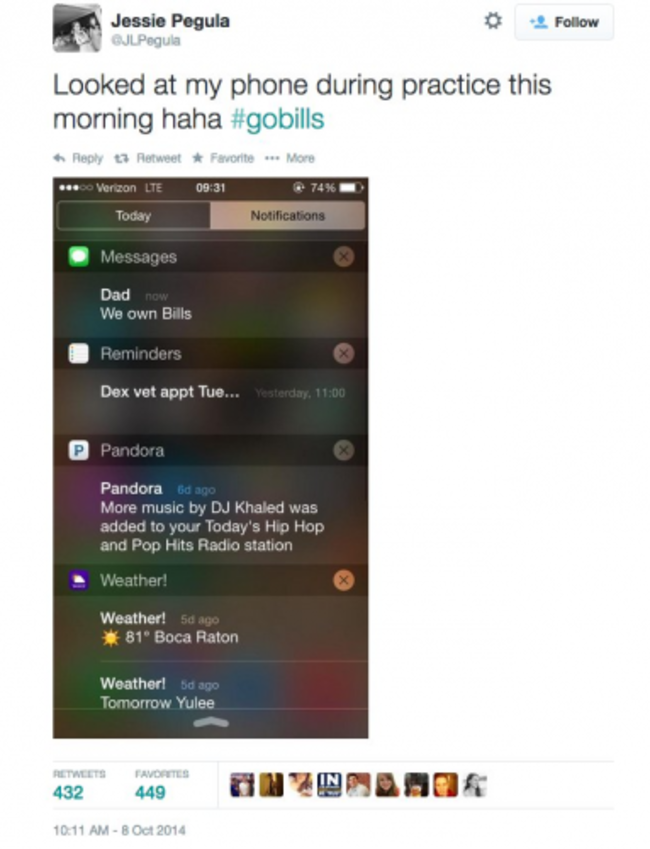Viewport: 650px width, 849px height.
Task: Open the tweet settings gear icon
Action: (492, 21)
